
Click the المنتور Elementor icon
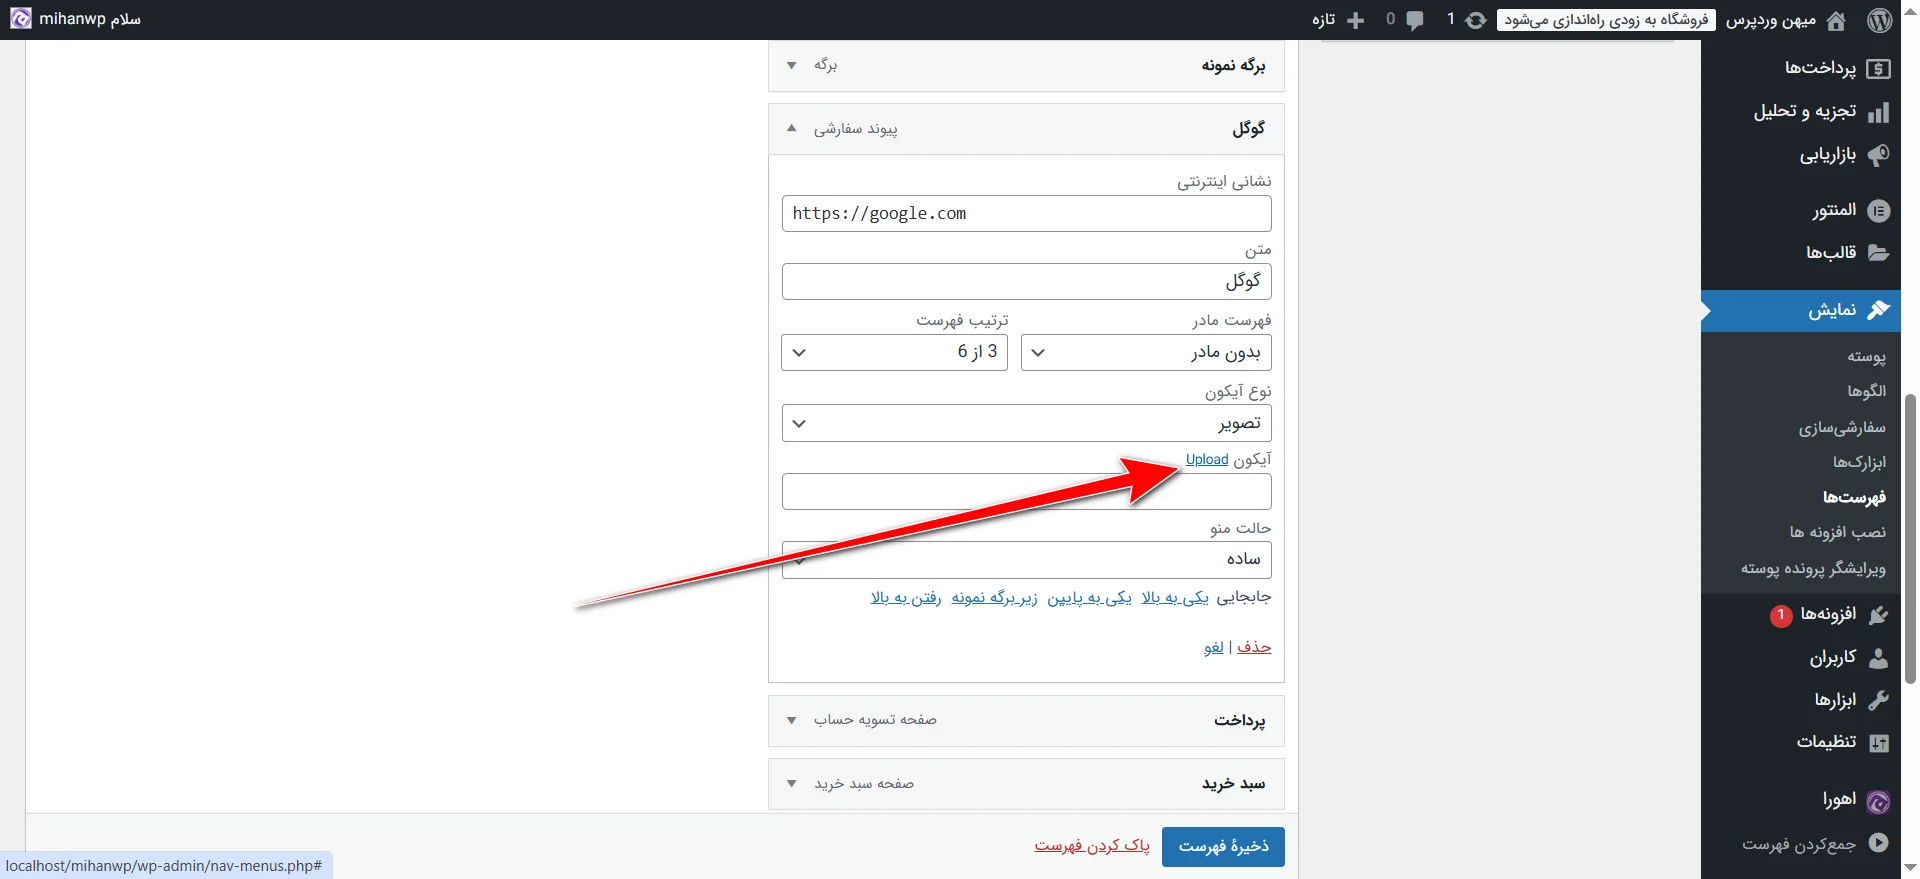click(x=1879, y=210)
